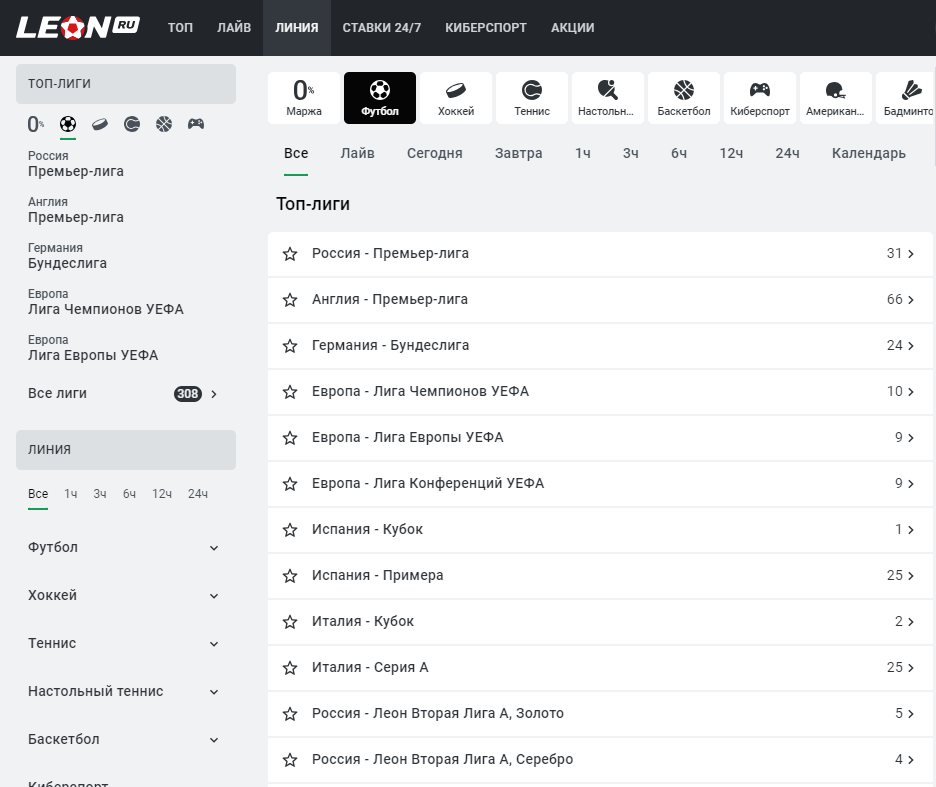Open chevron for Англия - Премьер-лига (66)
Screen dimensions: 936x787
point(911,300)
